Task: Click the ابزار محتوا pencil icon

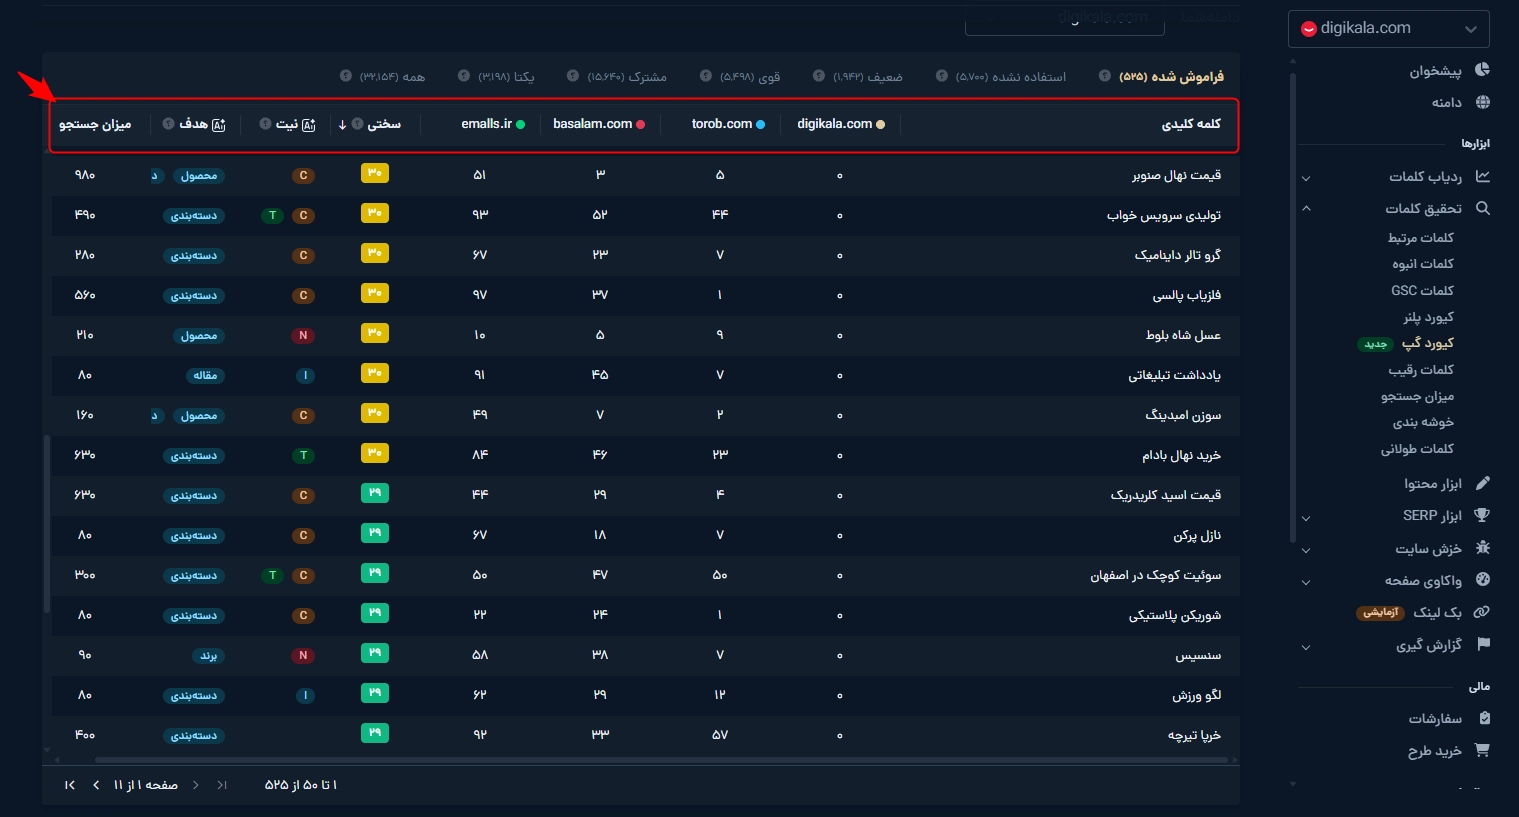Action: click(1482, 483)
